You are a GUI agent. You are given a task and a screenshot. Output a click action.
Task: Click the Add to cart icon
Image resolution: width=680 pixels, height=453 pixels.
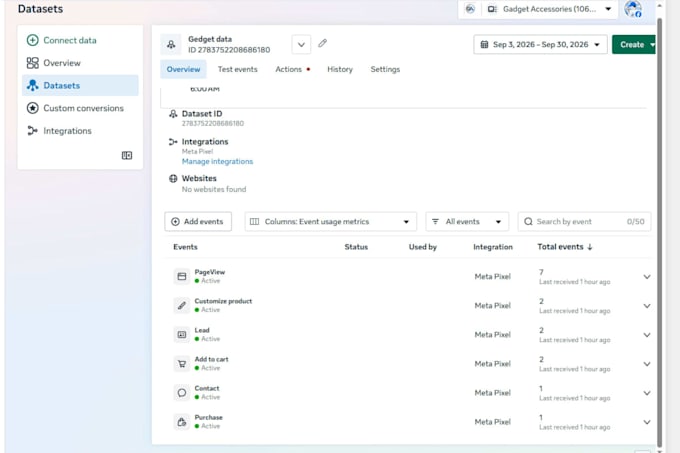coord(182,363)
